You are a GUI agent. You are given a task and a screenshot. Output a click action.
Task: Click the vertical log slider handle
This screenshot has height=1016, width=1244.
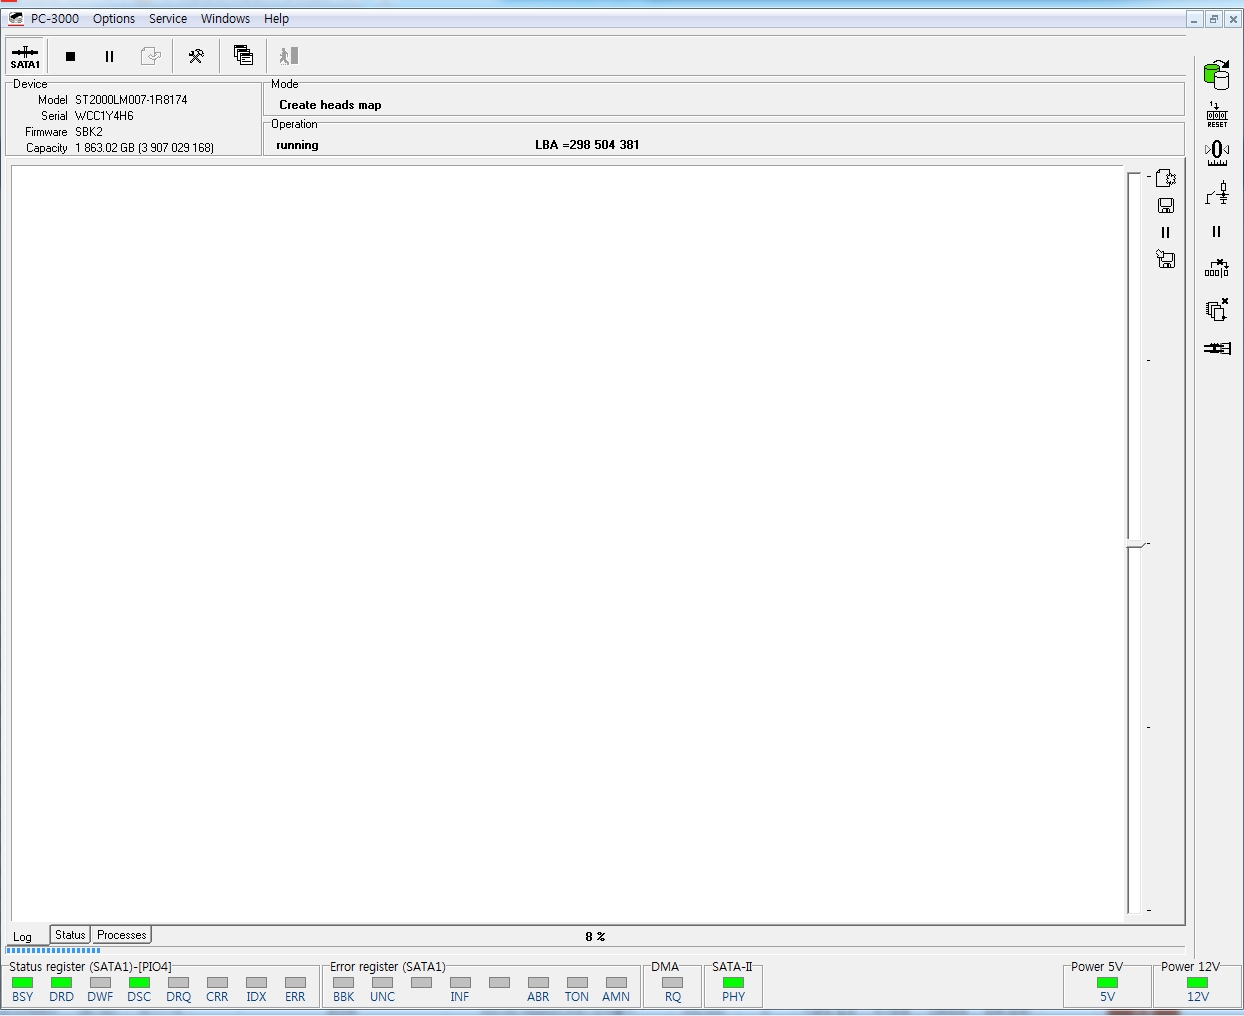click(1135, 544)
